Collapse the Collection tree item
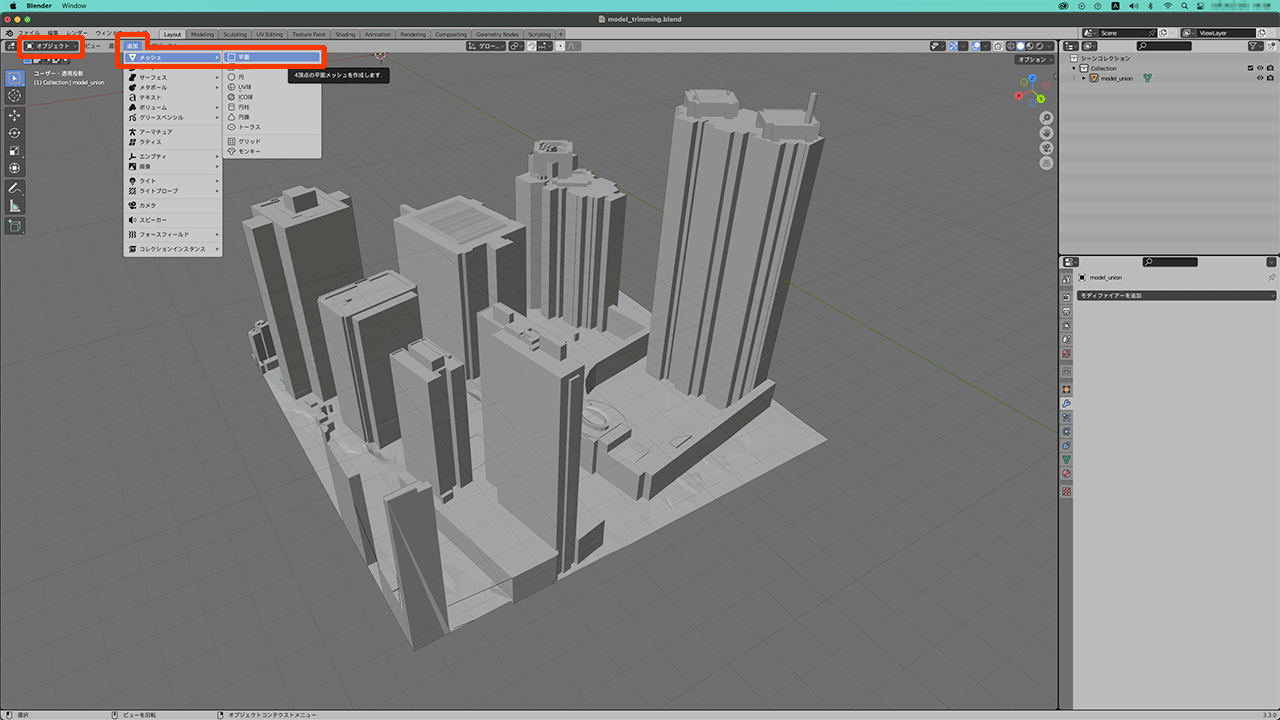Screen dimensions: 1280x720 click(1074, 68)
